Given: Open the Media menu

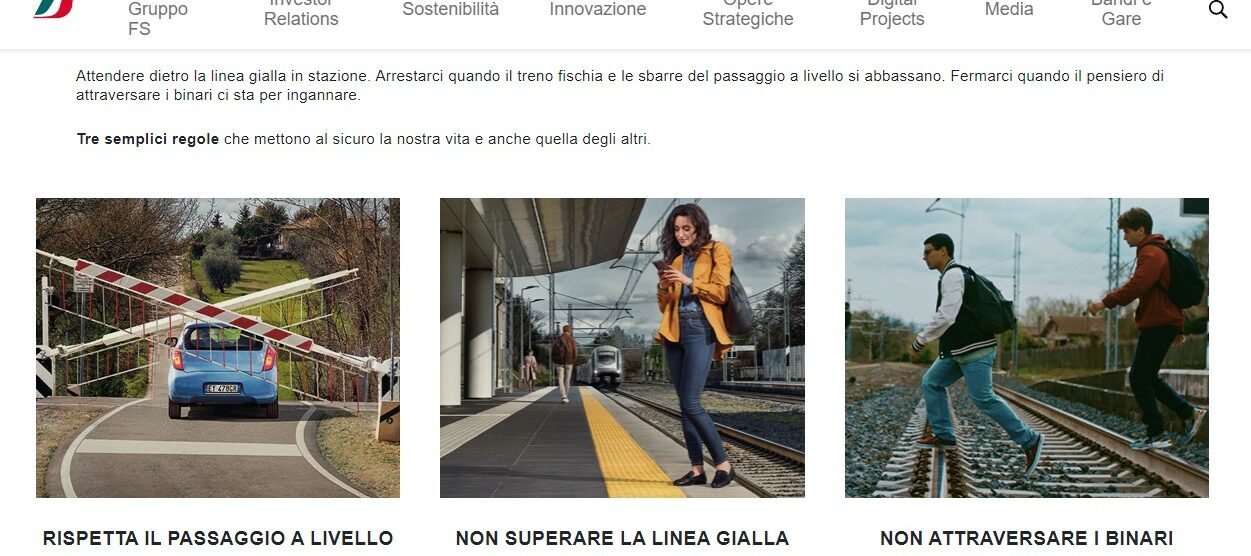Looking at the screenshot, I should (x=1009, y=9).
